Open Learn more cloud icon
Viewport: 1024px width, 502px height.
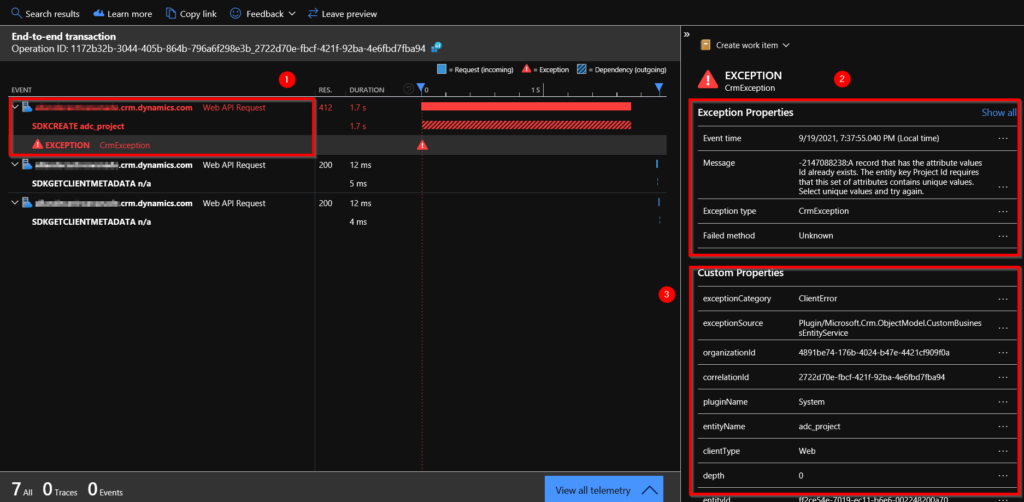pyautogui.click(x=99, y=13)
